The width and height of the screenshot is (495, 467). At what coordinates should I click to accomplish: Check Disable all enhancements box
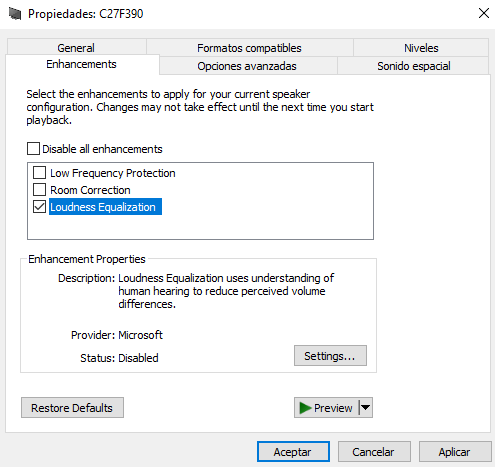(33, 149)
